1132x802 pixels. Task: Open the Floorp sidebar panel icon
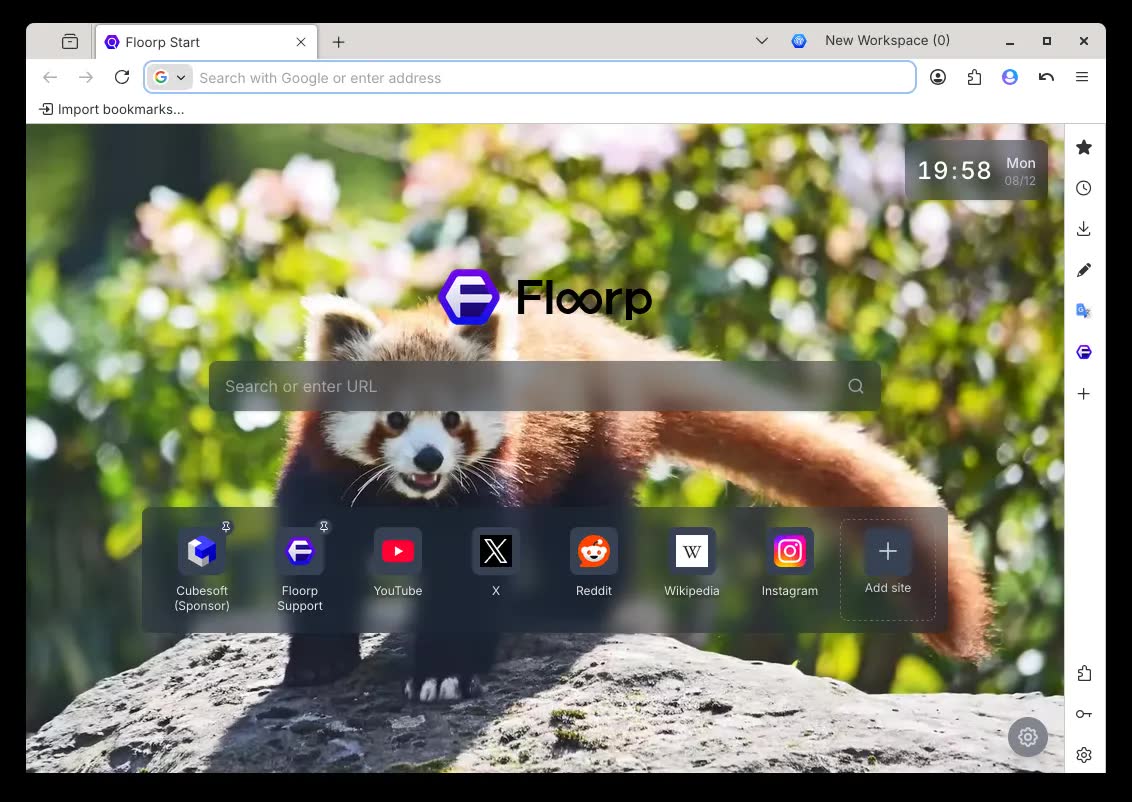[1084, 352]
